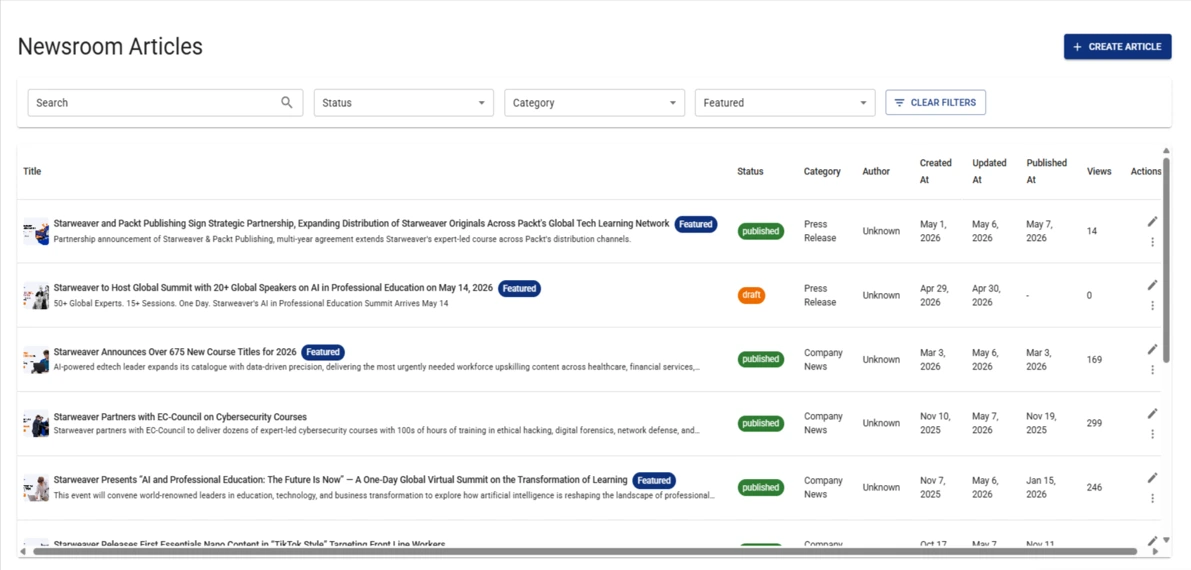Screen dimensions: 1191x570
Task: Sort by the Author column header
Action: pyautogui.click(x=876, y=172)
